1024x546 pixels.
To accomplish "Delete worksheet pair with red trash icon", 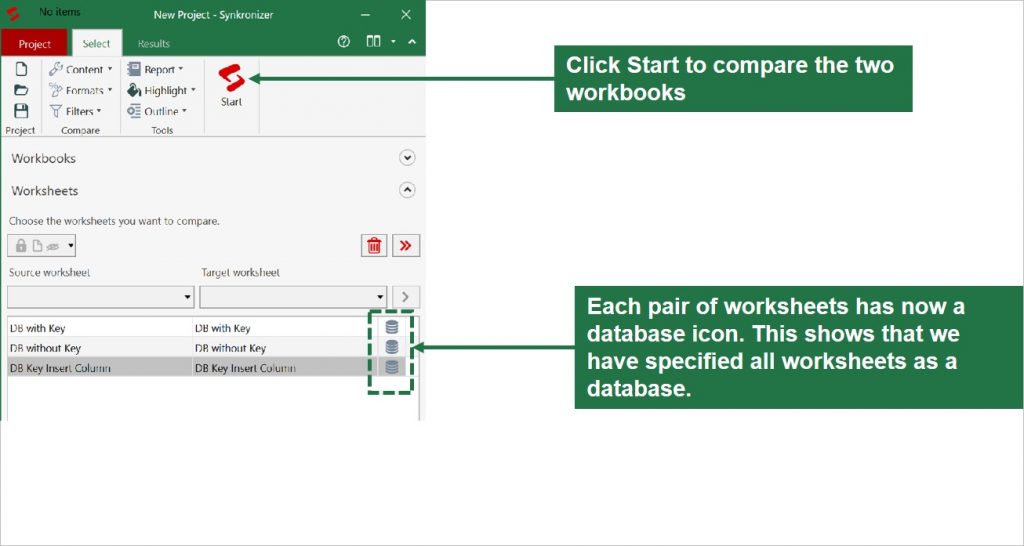I will (x=374, y=246).
